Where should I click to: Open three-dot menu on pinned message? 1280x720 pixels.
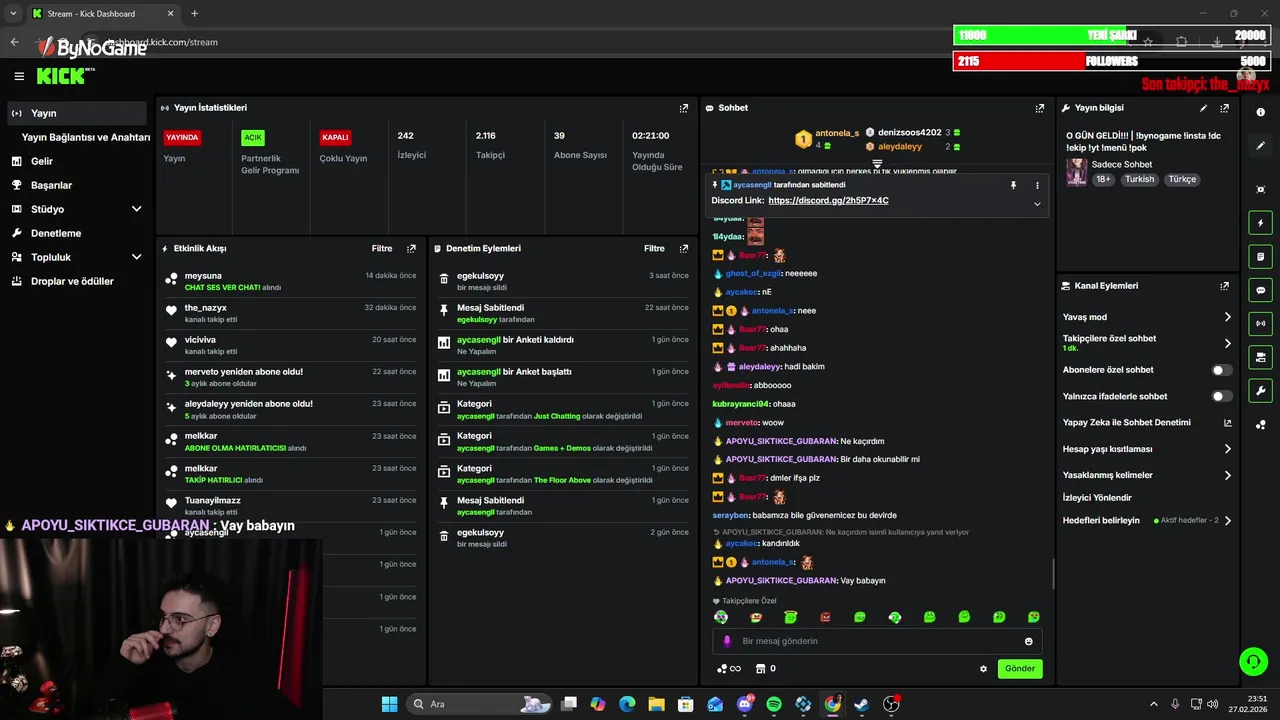[x=1037, y=185]
